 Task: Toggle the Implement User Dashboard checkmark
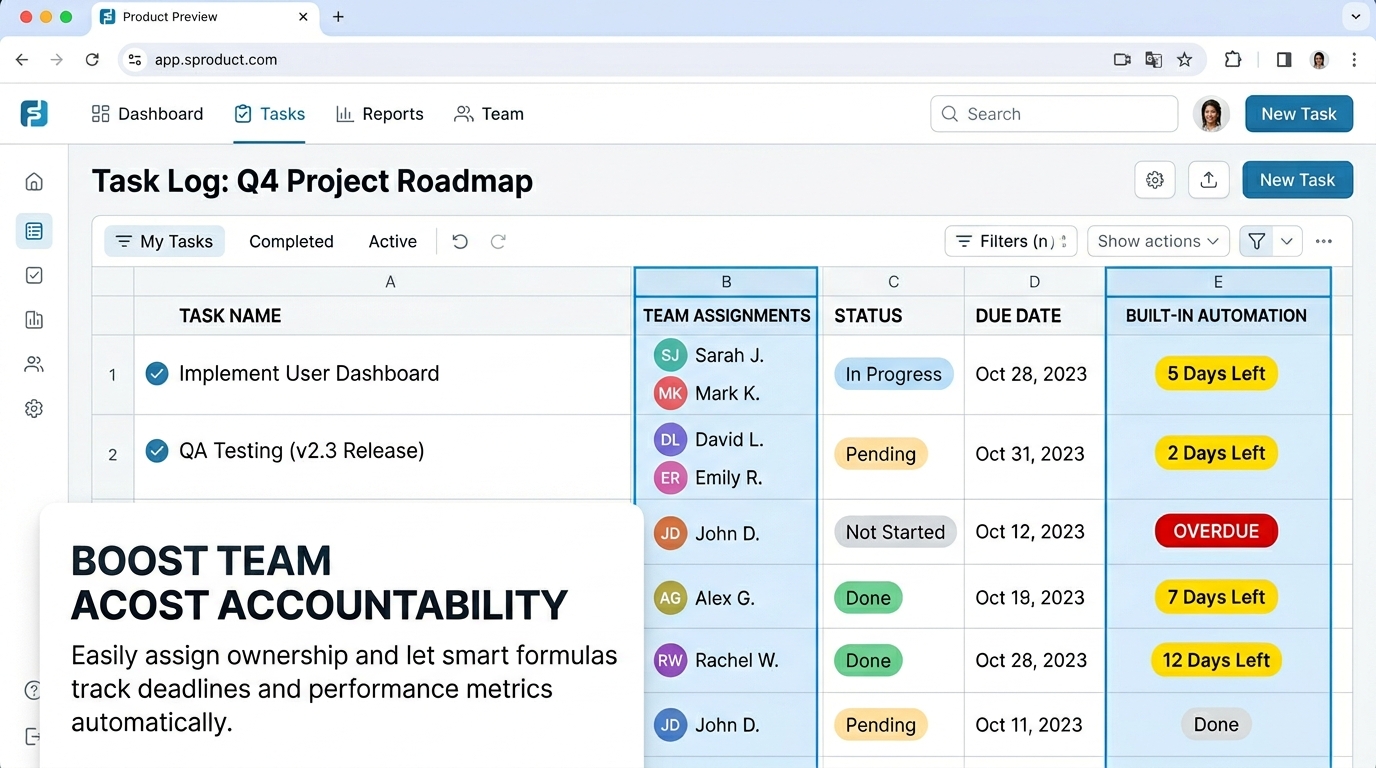(x=157, y=374)
